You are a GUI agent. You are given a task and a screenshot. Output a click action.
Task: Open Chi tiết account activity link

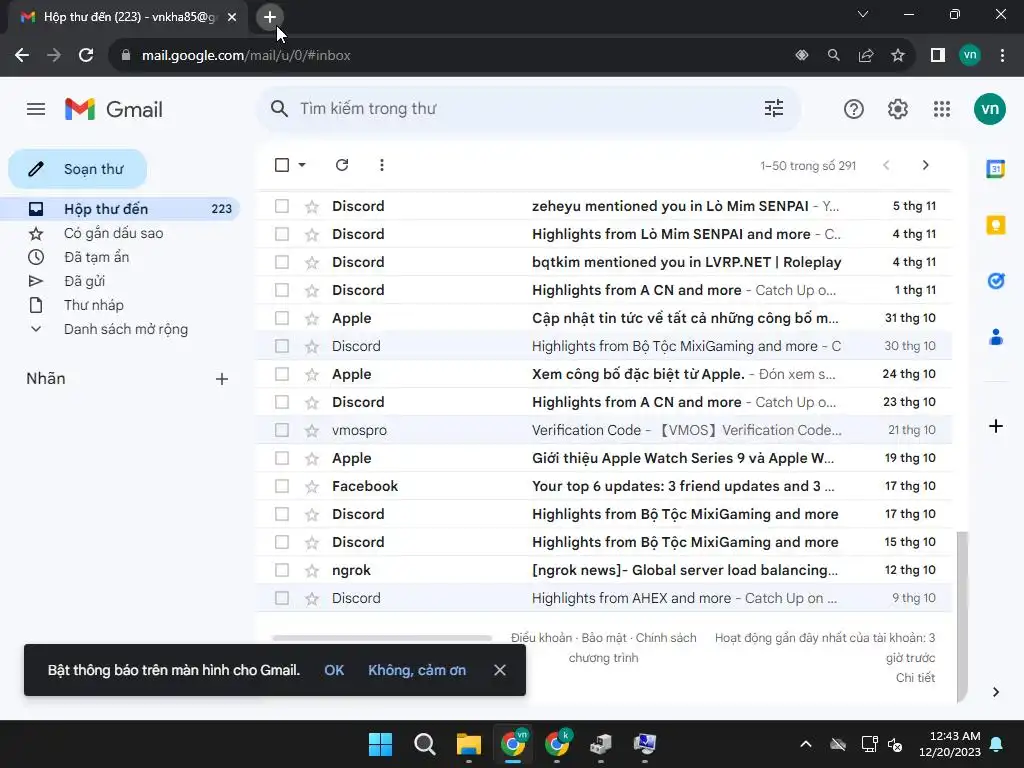(x=915, y=678)
